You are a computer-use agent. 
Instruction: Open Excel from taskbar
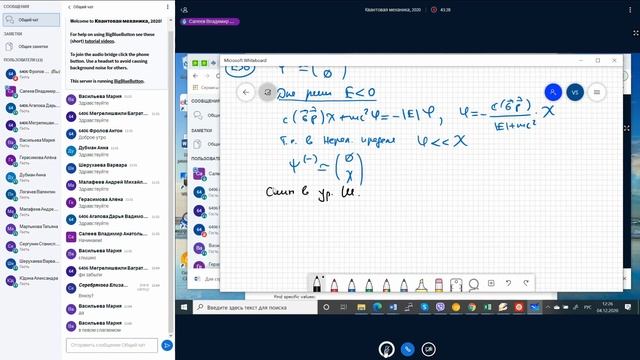click(487, 307)
